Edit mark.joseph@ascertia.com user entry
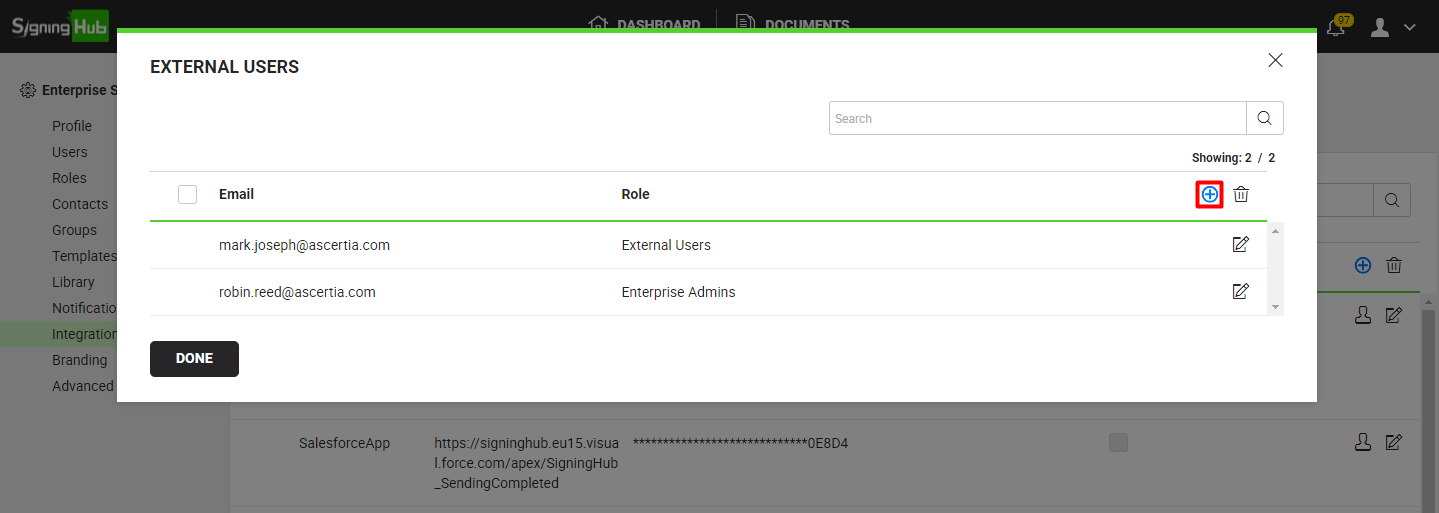Viewport: 1439px width, 513px height. point(1240,244)
